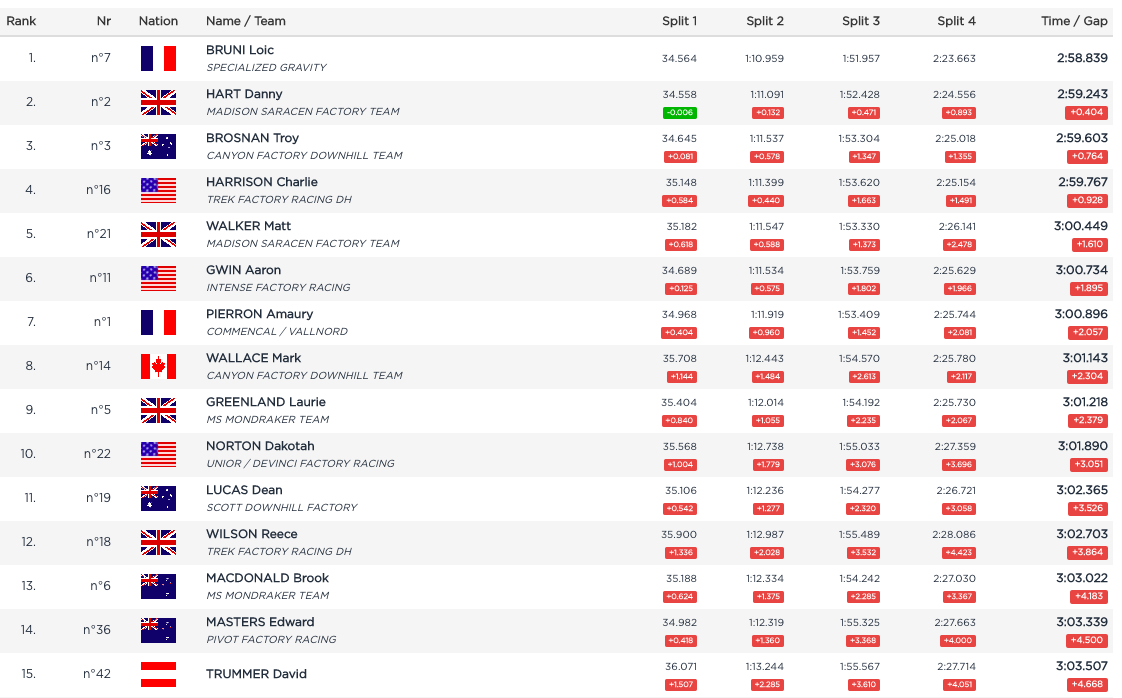Click the French flag beside BRUNI Loic
Viewport: 1122px width, 698px height.
[158, 58]
